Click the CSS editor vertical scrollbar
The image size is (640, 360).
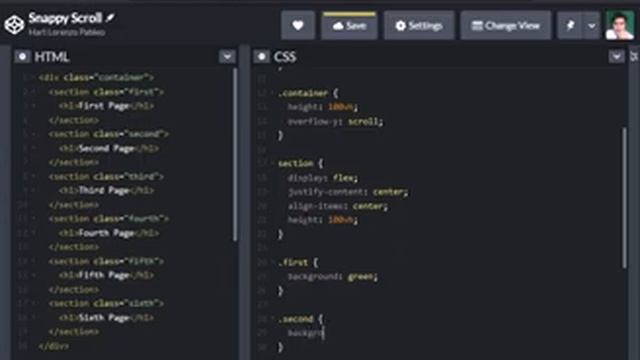[x=624, y=198]
